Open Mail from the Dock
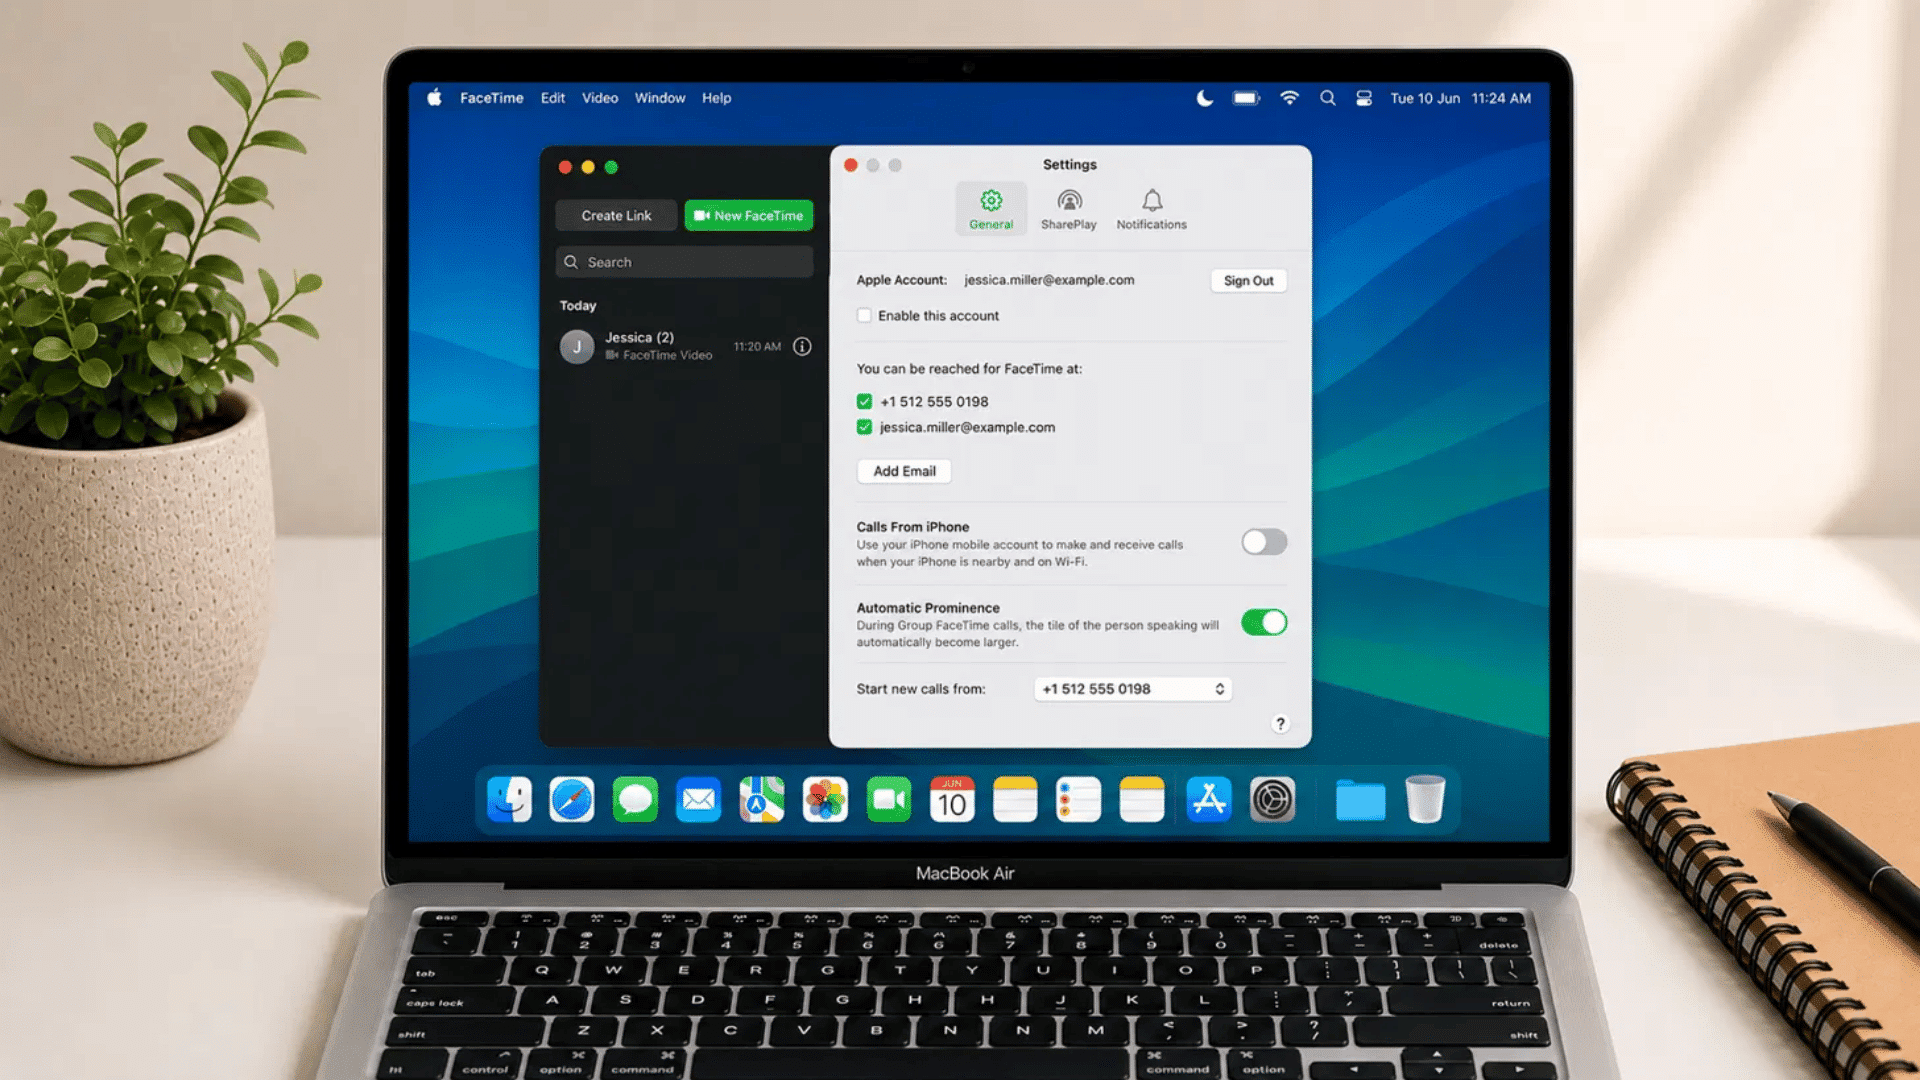This screenshot has width=1920, height=1080. tap(698, 800)
